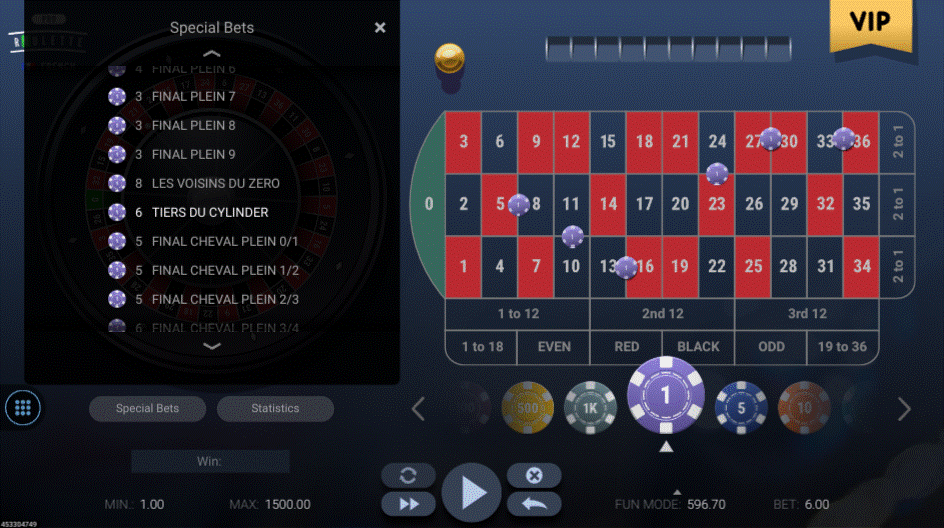
Task: Show next chips with the right arrow
Action: (x=904, y=409)
